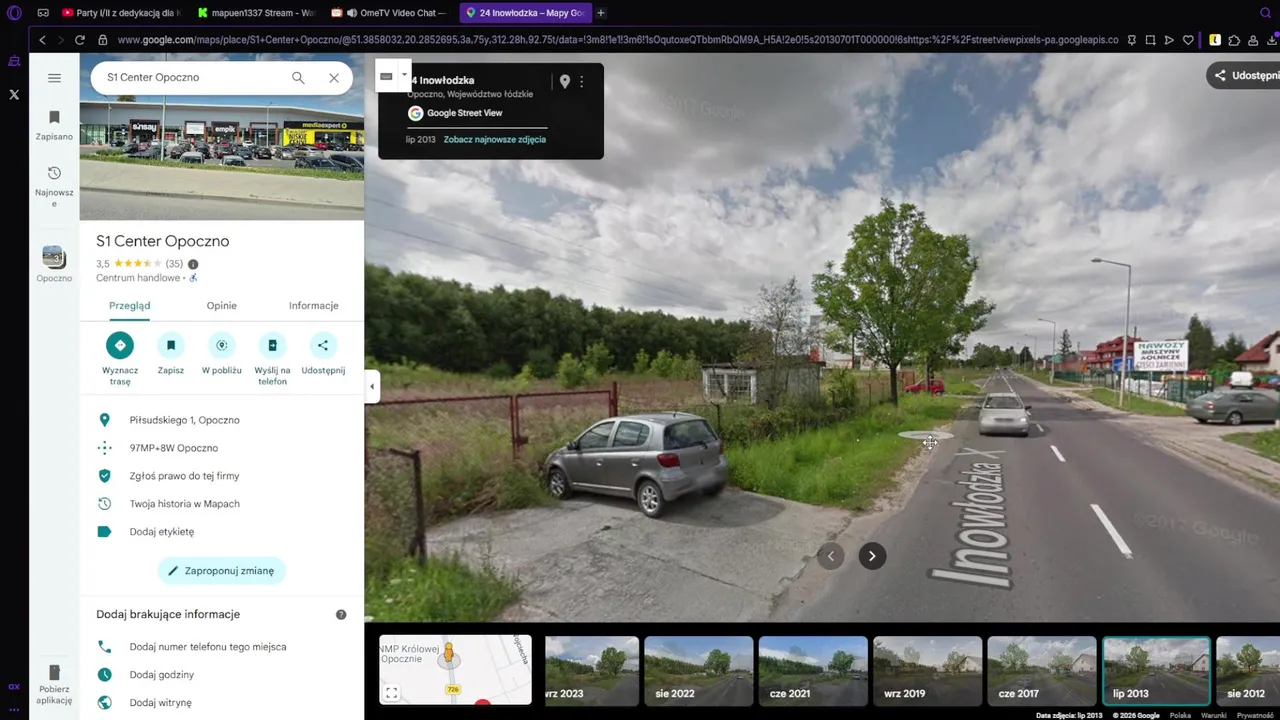Open the Google Maps hamburger menu
The image size is (1280, 720).
[54, 78]
